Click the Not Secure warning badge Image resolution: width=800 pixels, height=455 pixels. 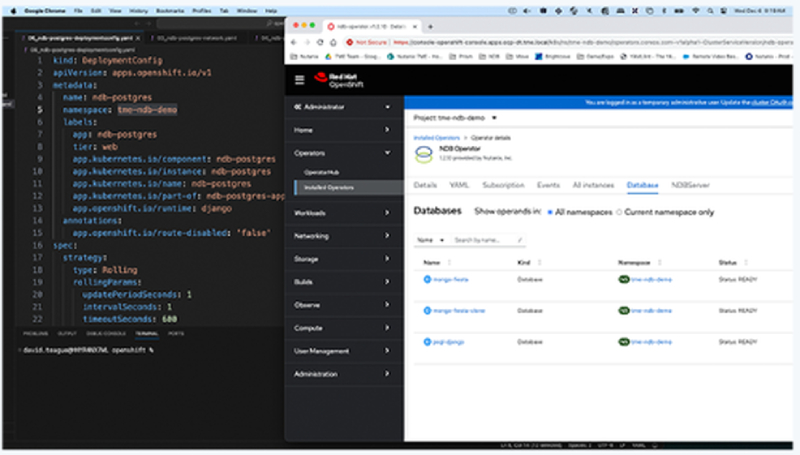366,42
